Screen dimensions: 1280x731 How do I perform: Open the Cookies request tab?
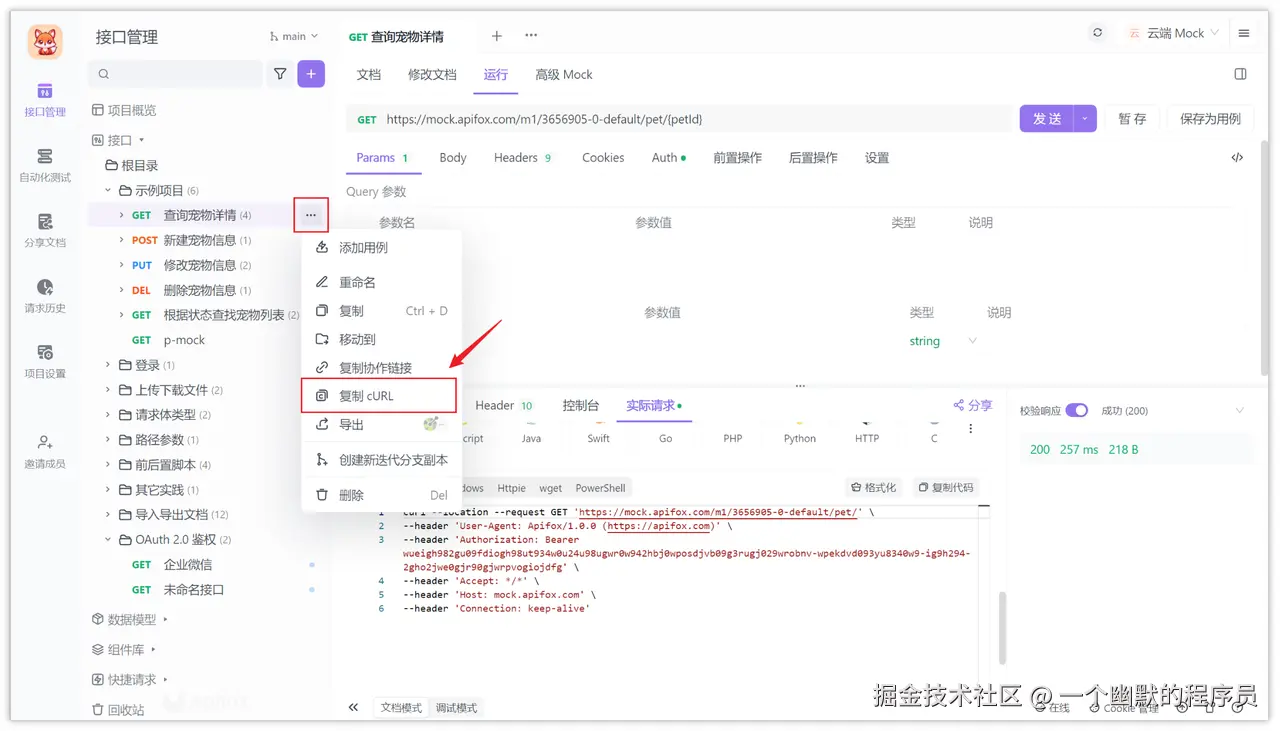603,158
